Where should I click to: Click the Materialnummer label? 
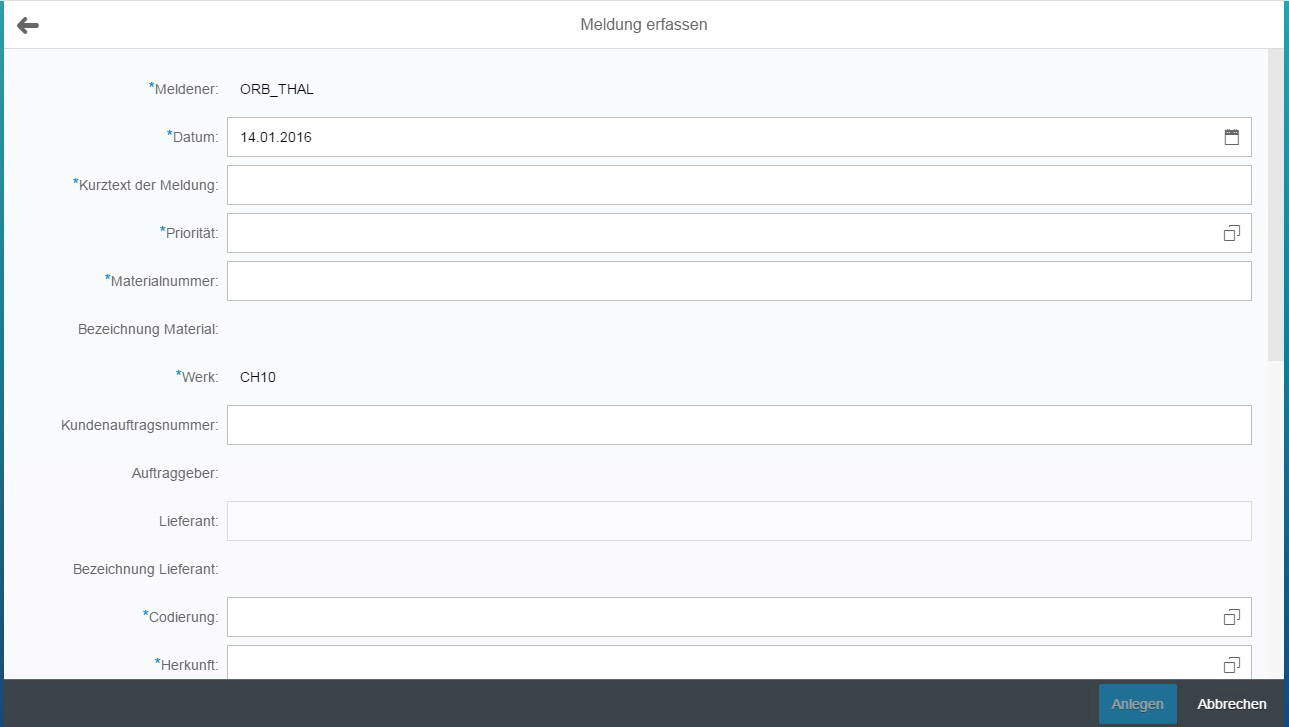162,281
